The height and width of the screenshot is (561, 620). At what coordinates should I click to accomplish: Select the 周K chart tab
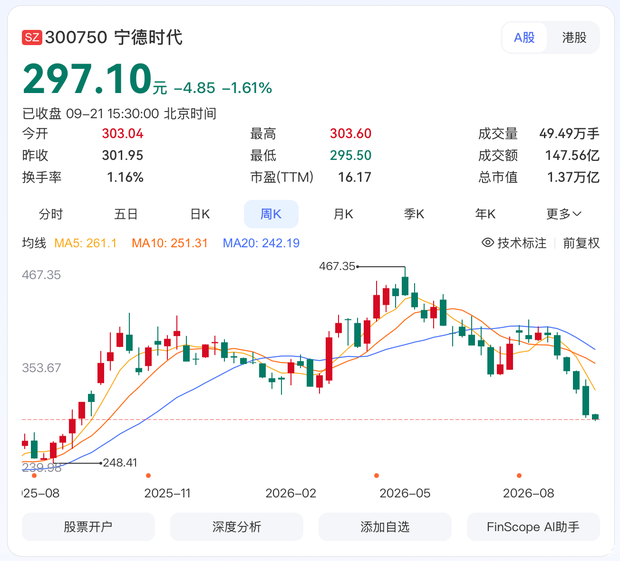[x=271, y=214]
